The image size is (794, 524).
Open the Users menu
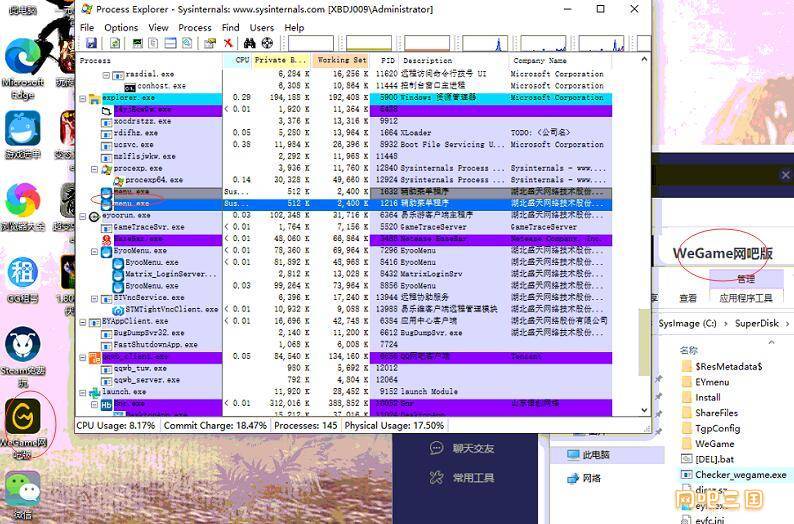[262, 27]
